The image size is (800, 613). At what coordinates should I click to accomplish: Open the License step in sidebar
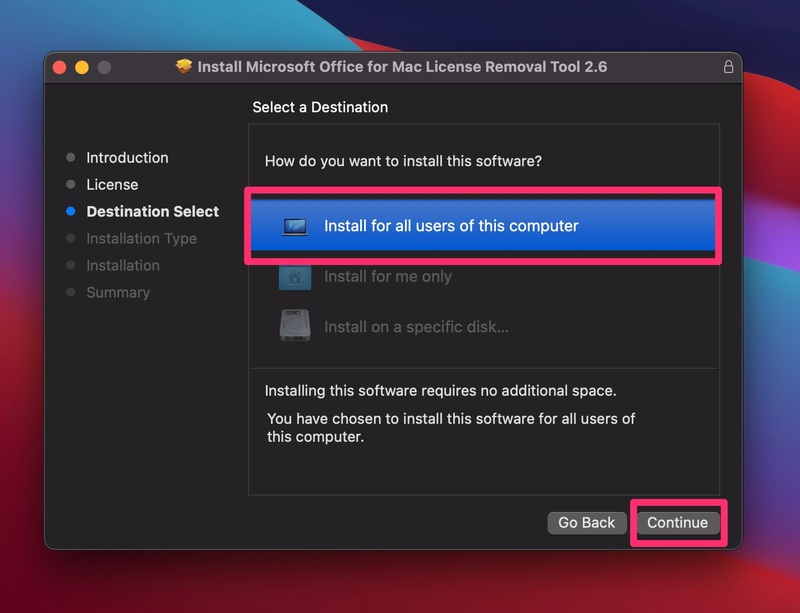click(112, 185)
